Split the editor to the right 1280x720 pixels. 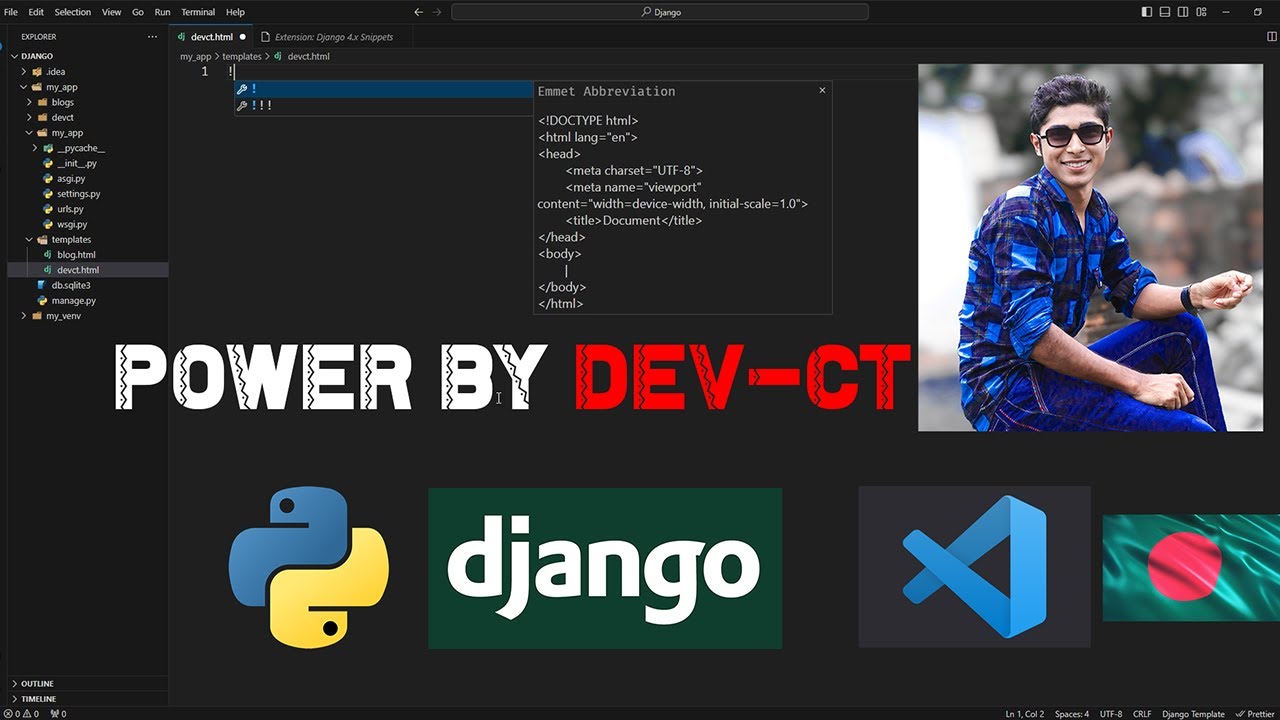tap(1271, 36)
